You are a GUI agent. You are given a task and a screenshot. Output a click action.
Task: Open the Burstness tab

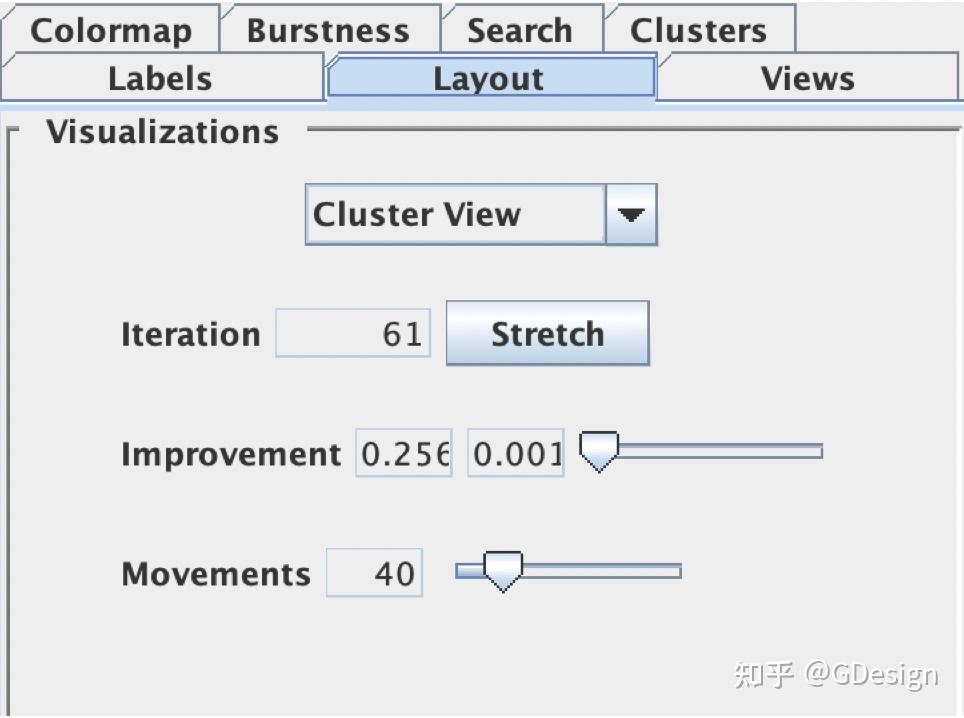pyautogui.click(x=328, y=29)
